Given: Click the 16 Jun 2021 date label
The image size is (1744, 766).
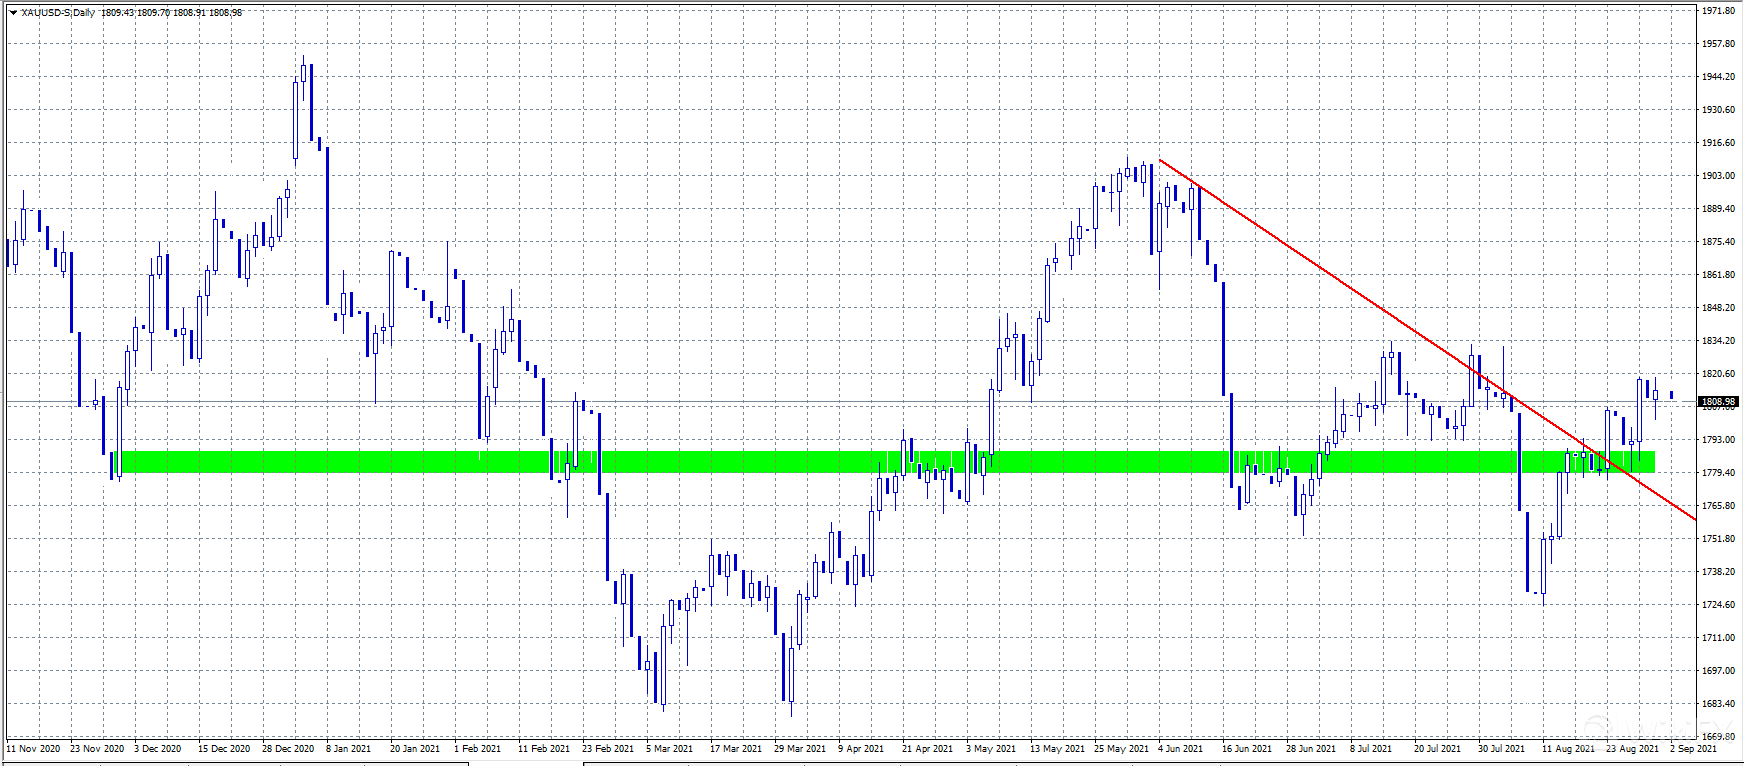Looking at the screenshot, I should click(1246, 748).
